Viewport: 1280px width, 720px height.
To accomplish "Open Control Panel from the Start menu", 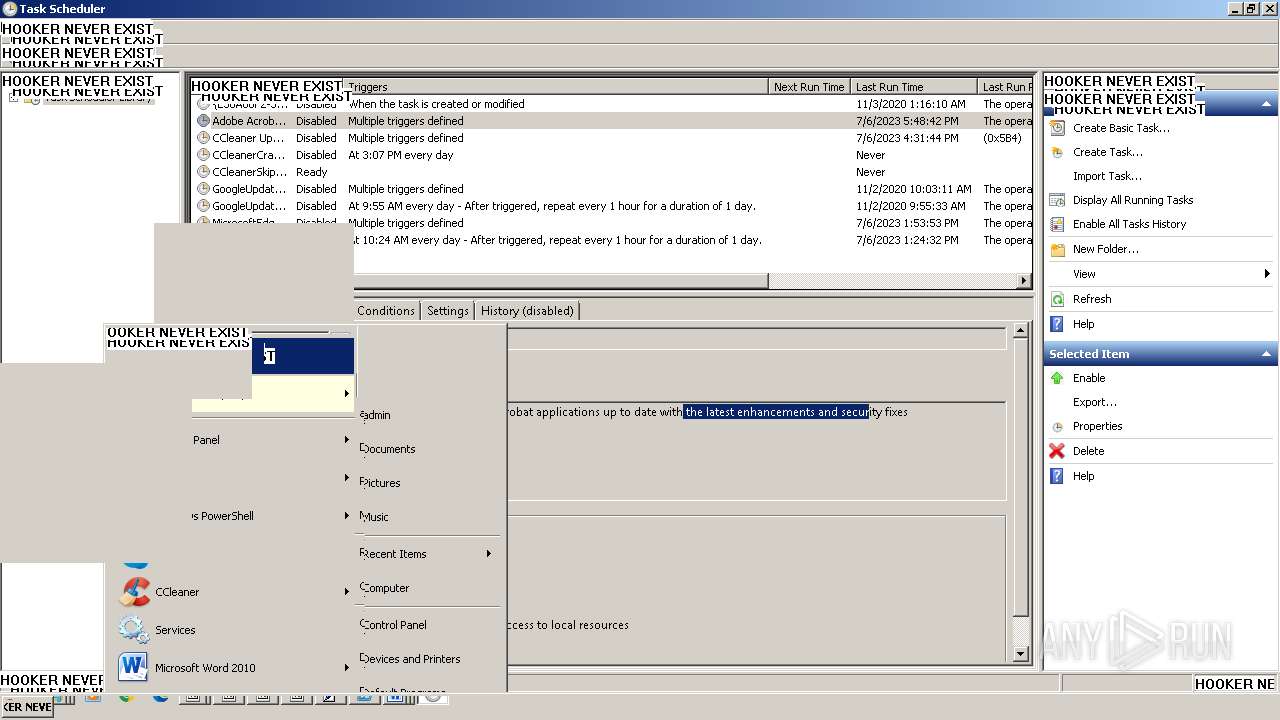I will [x=393, y=625].
